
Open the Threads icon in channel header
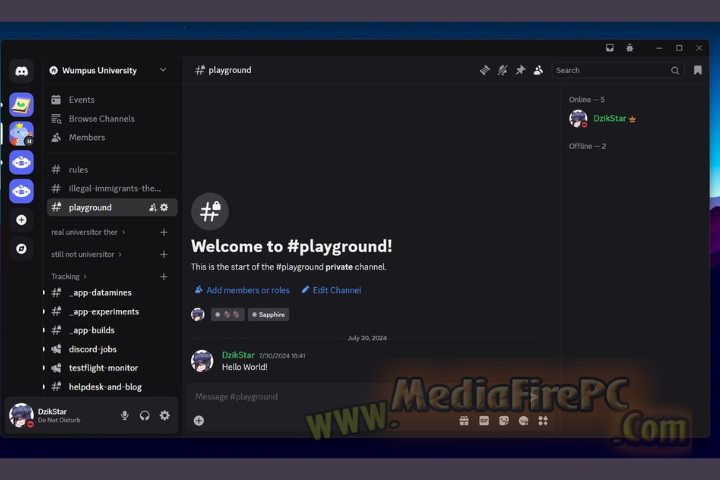[x=485, y=70]
